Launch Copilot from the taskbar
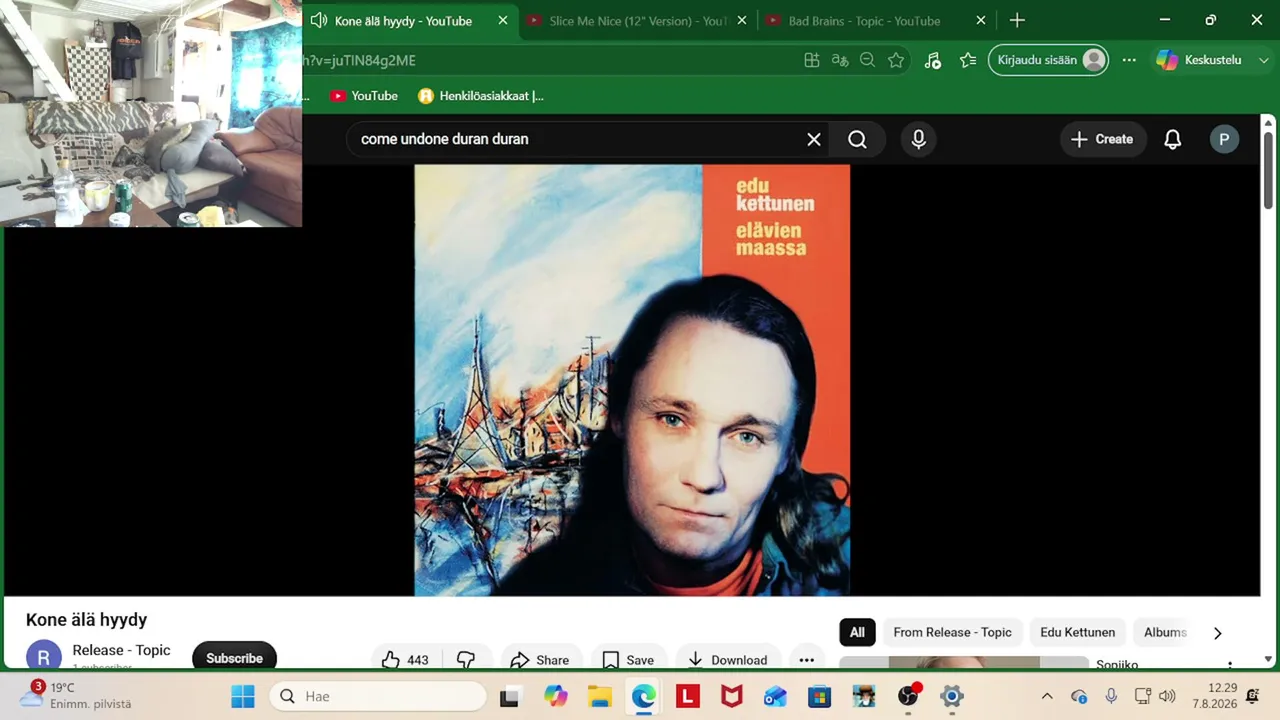Image resolution: width=1280 pixels, height=720 pixels. point(555,696)
